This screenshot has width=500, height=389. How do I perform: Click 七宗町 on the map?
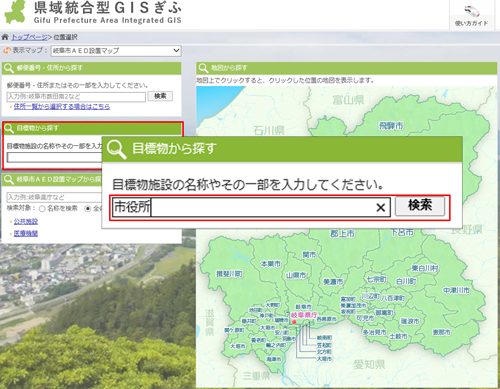[376, 279]
